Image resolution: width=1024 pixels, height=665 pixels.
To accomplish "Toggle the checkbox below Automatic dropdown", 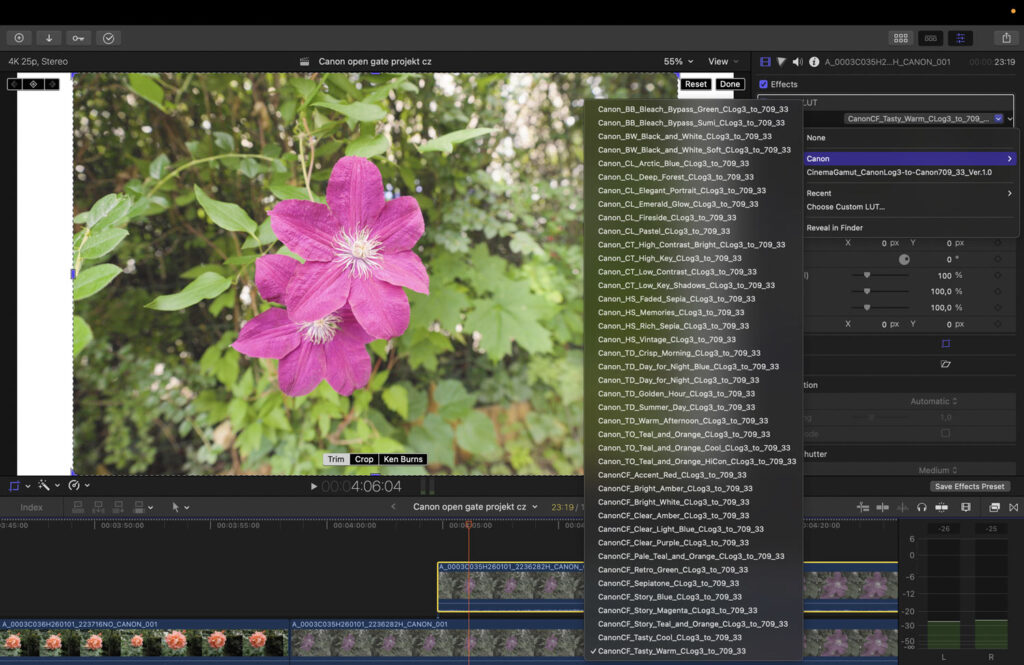I will point(945,433).
